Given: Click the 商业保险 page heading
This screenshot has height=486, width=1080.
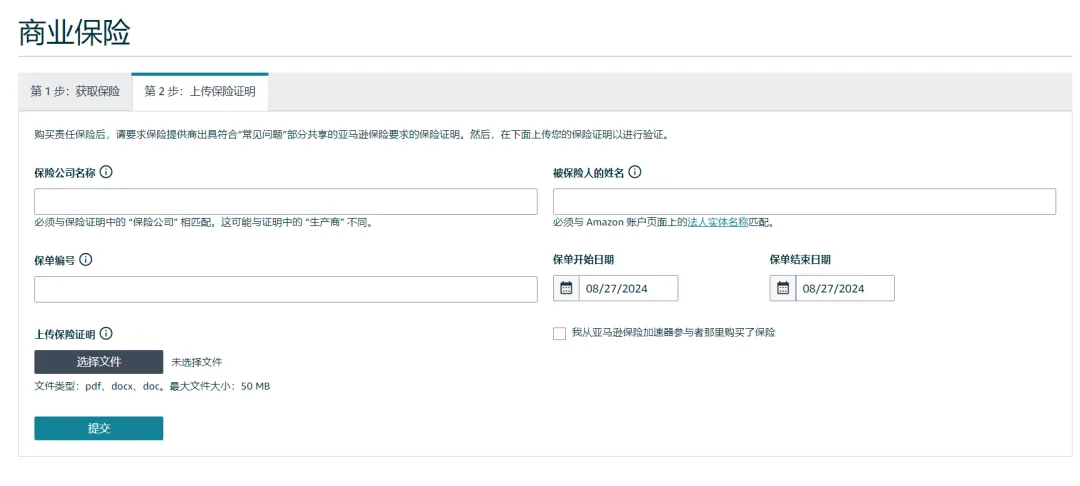Looking at the screenshot, I should pos(75,32).
